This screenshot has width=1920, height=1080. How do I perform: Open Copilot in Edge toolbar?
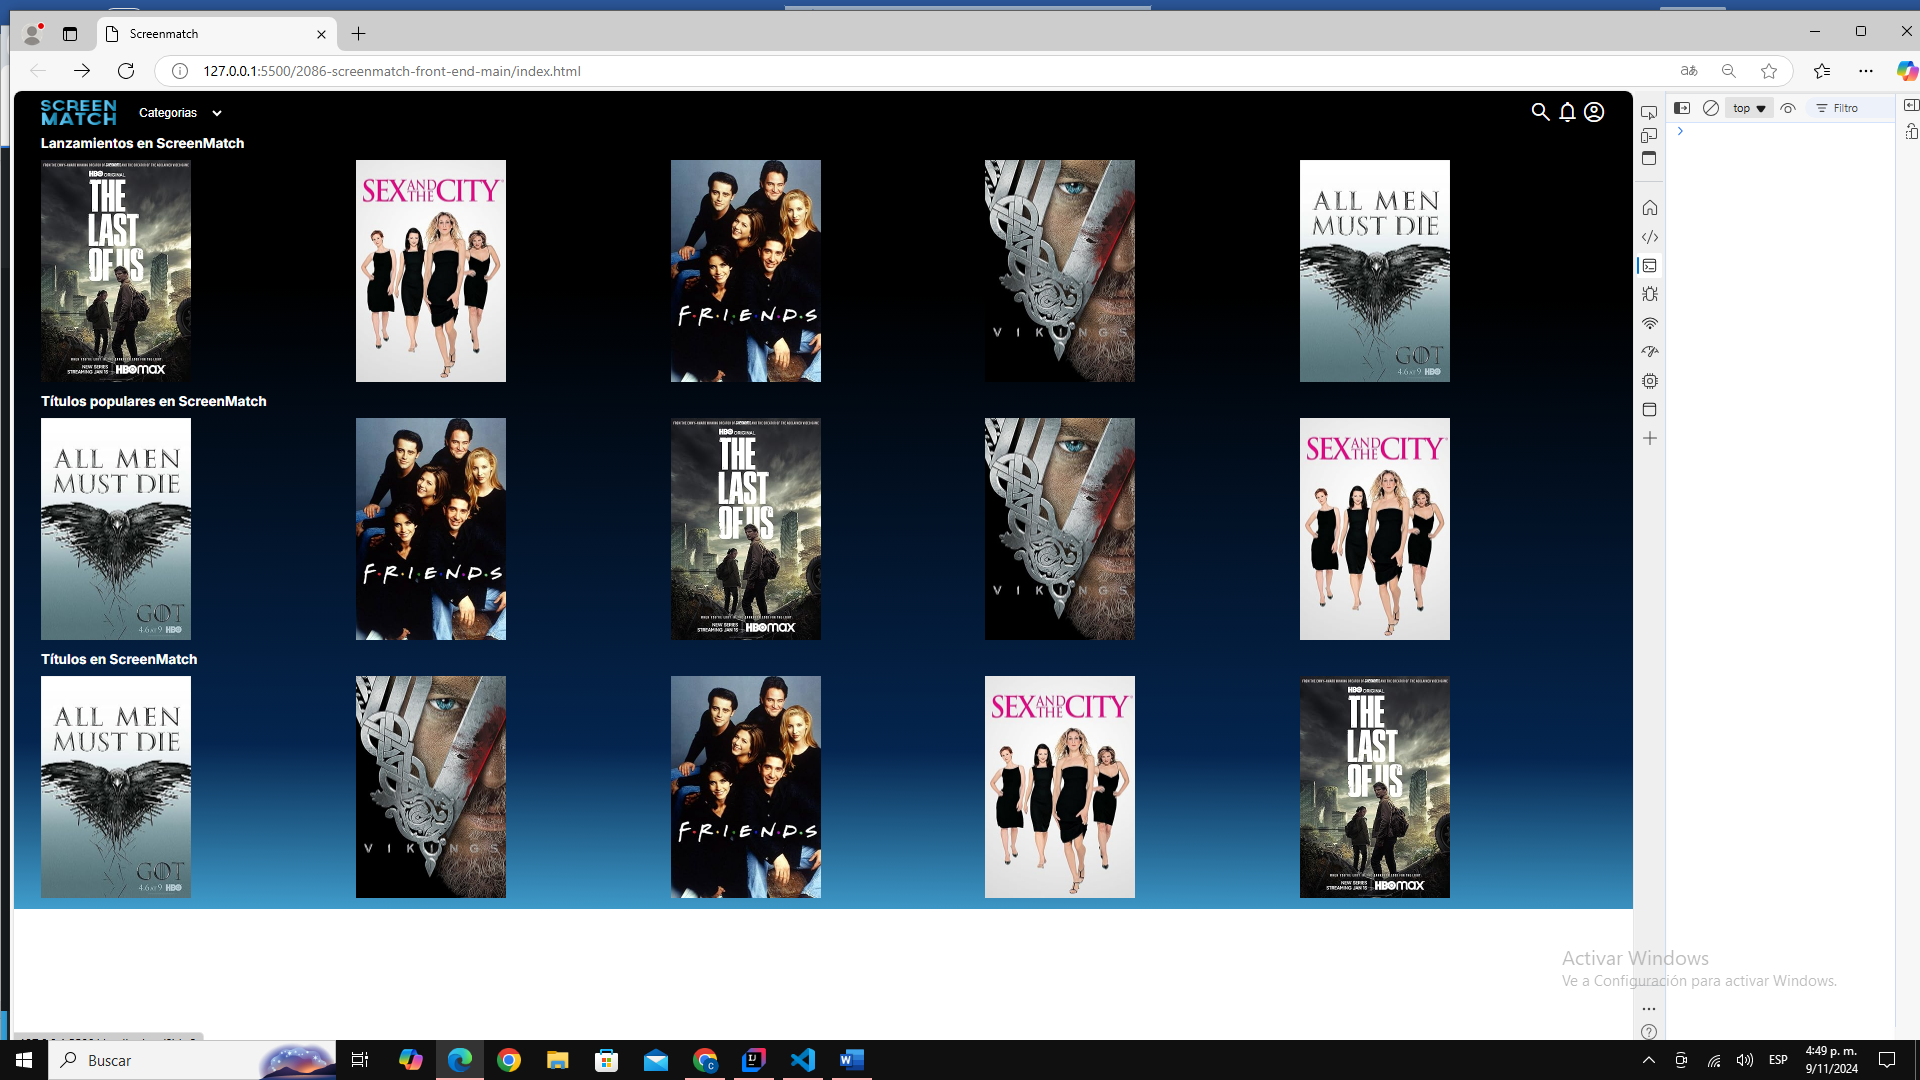[x=1907, y=71]
